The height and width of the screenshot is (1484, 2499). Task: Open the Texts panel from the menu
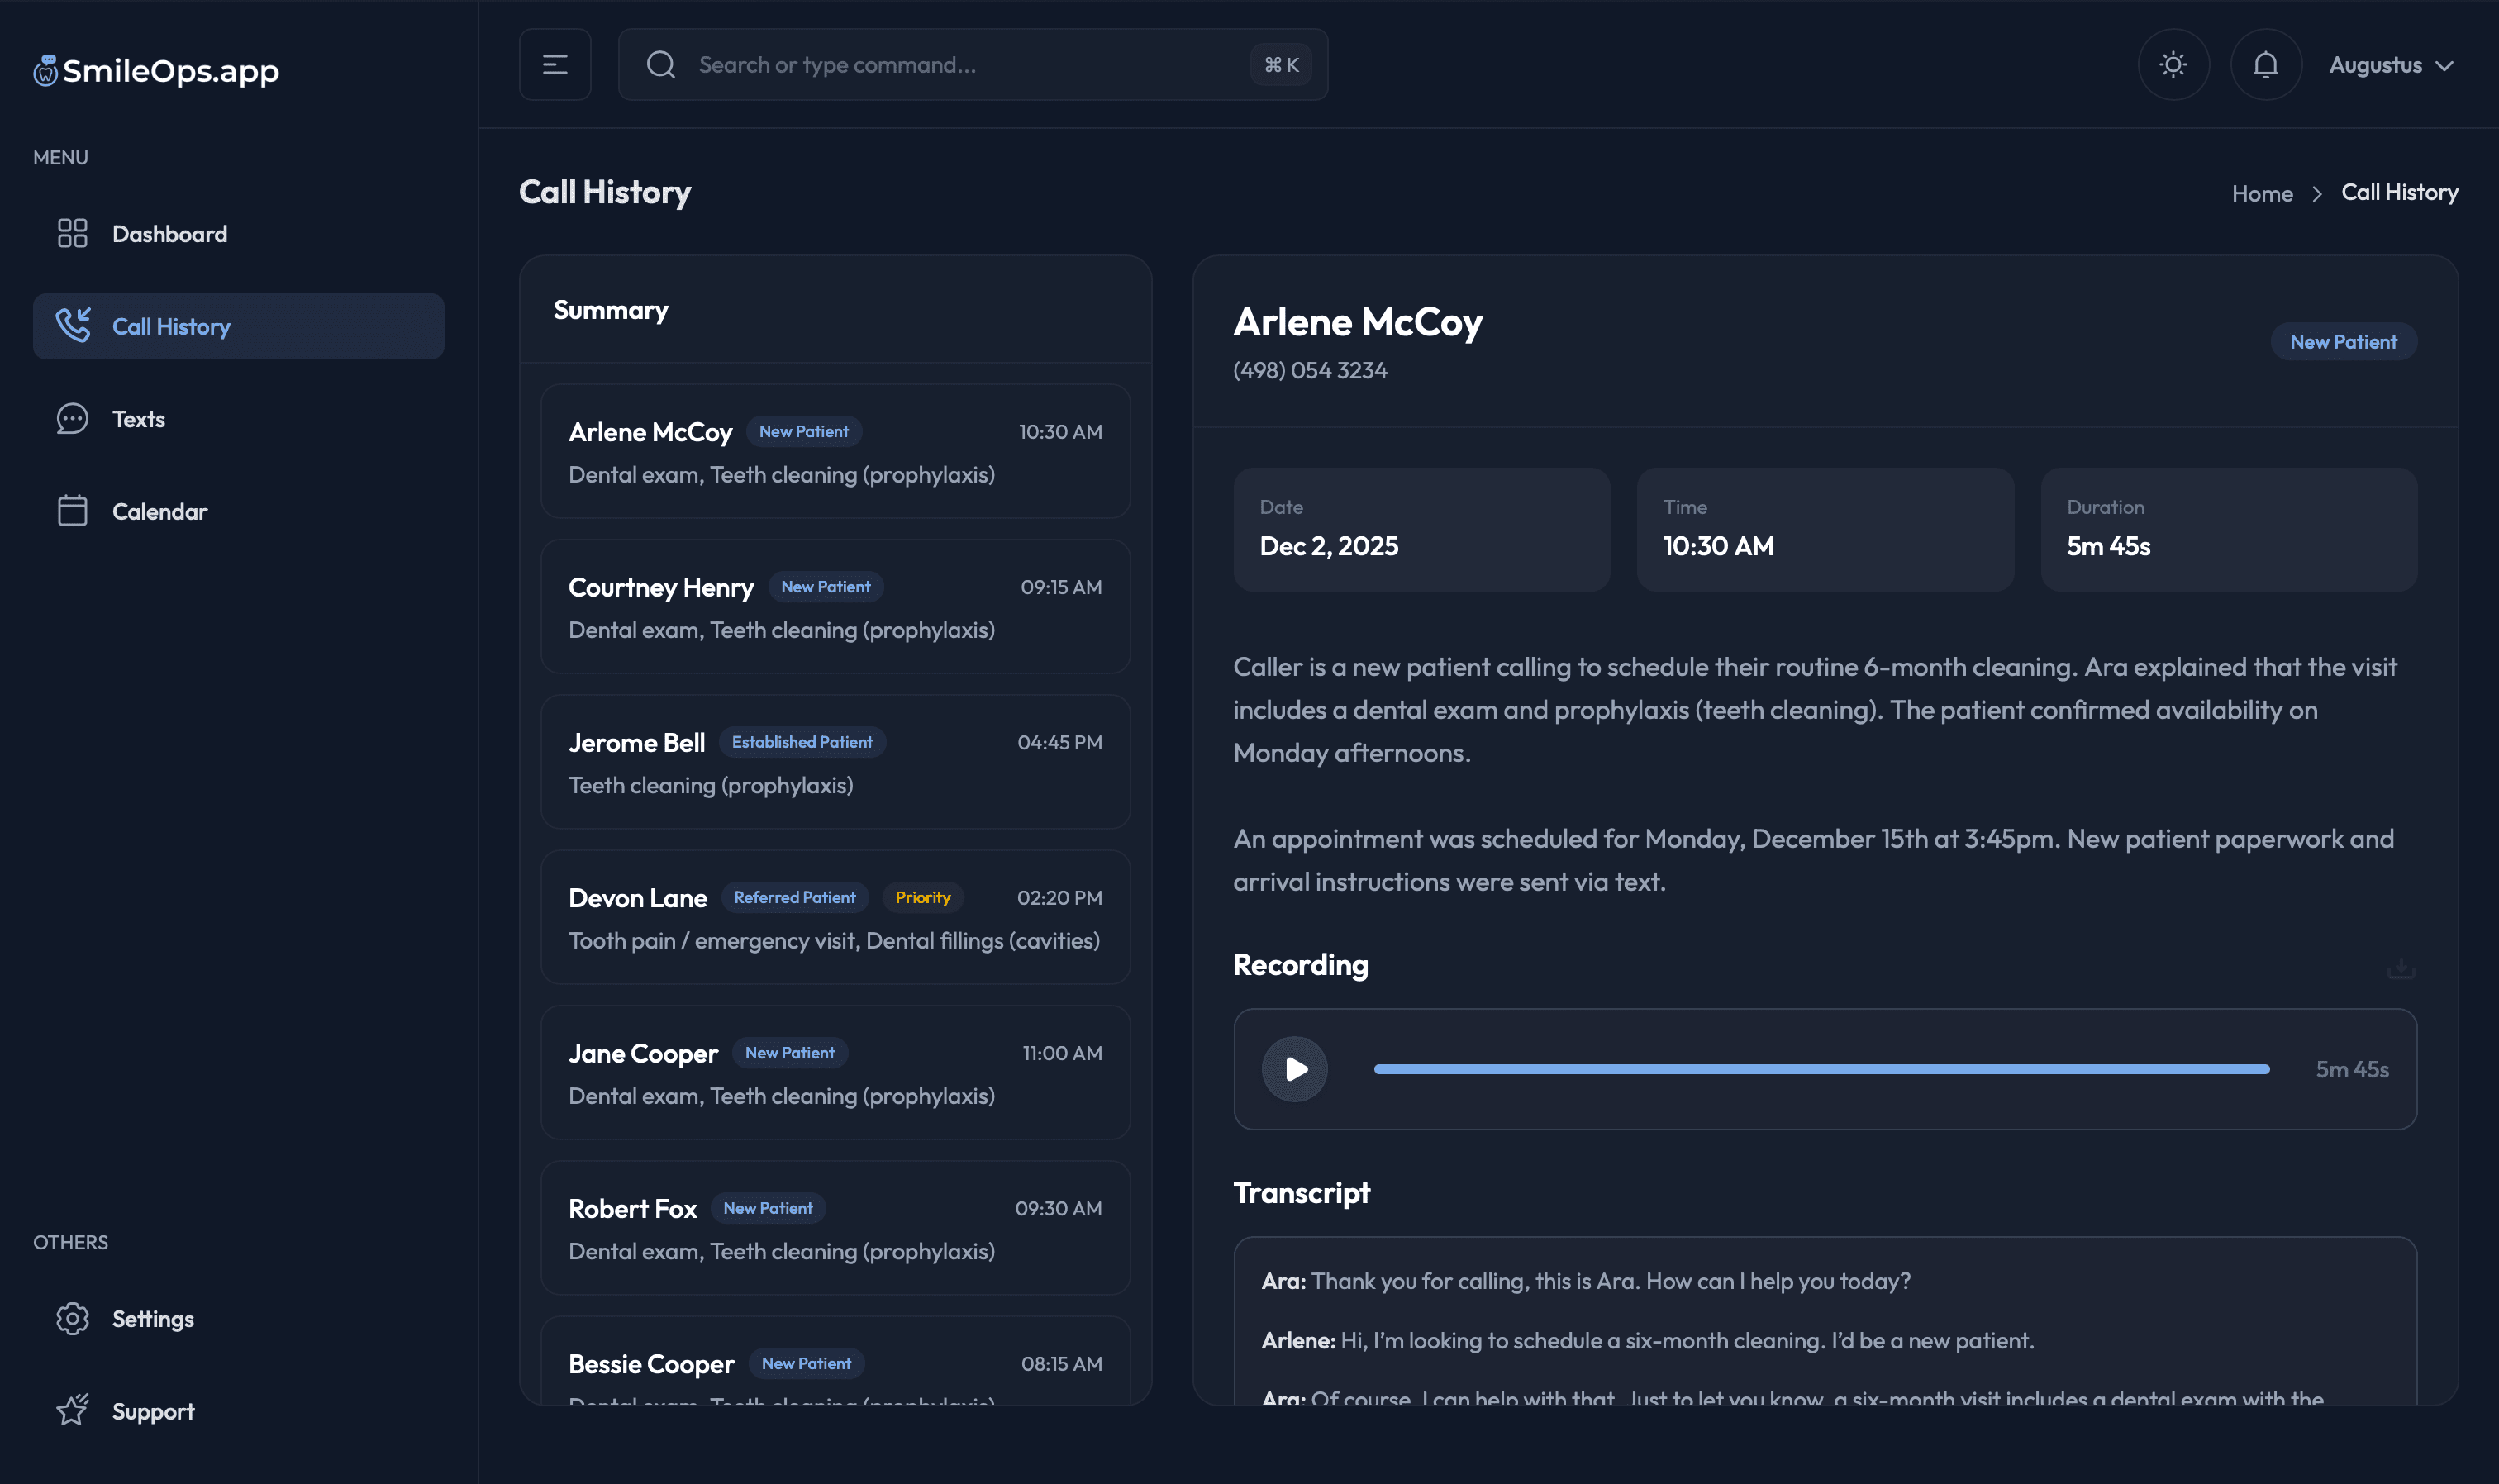point(138,418)
